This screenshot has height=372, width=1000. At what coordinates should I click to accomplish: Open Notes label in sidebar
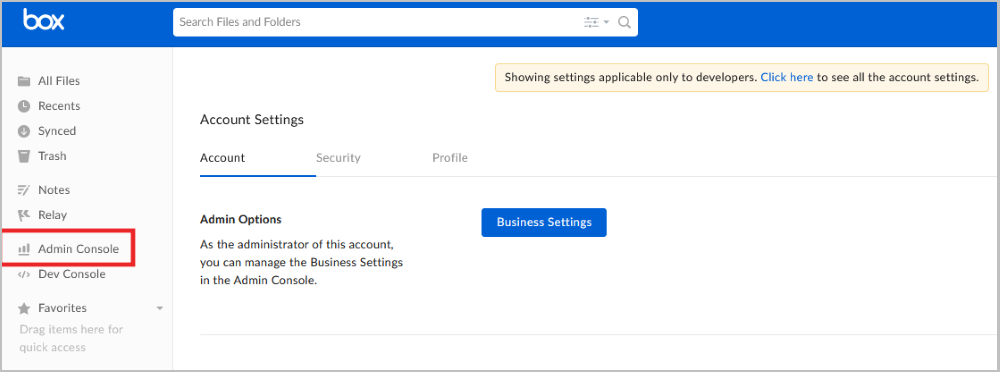point(54,190)
